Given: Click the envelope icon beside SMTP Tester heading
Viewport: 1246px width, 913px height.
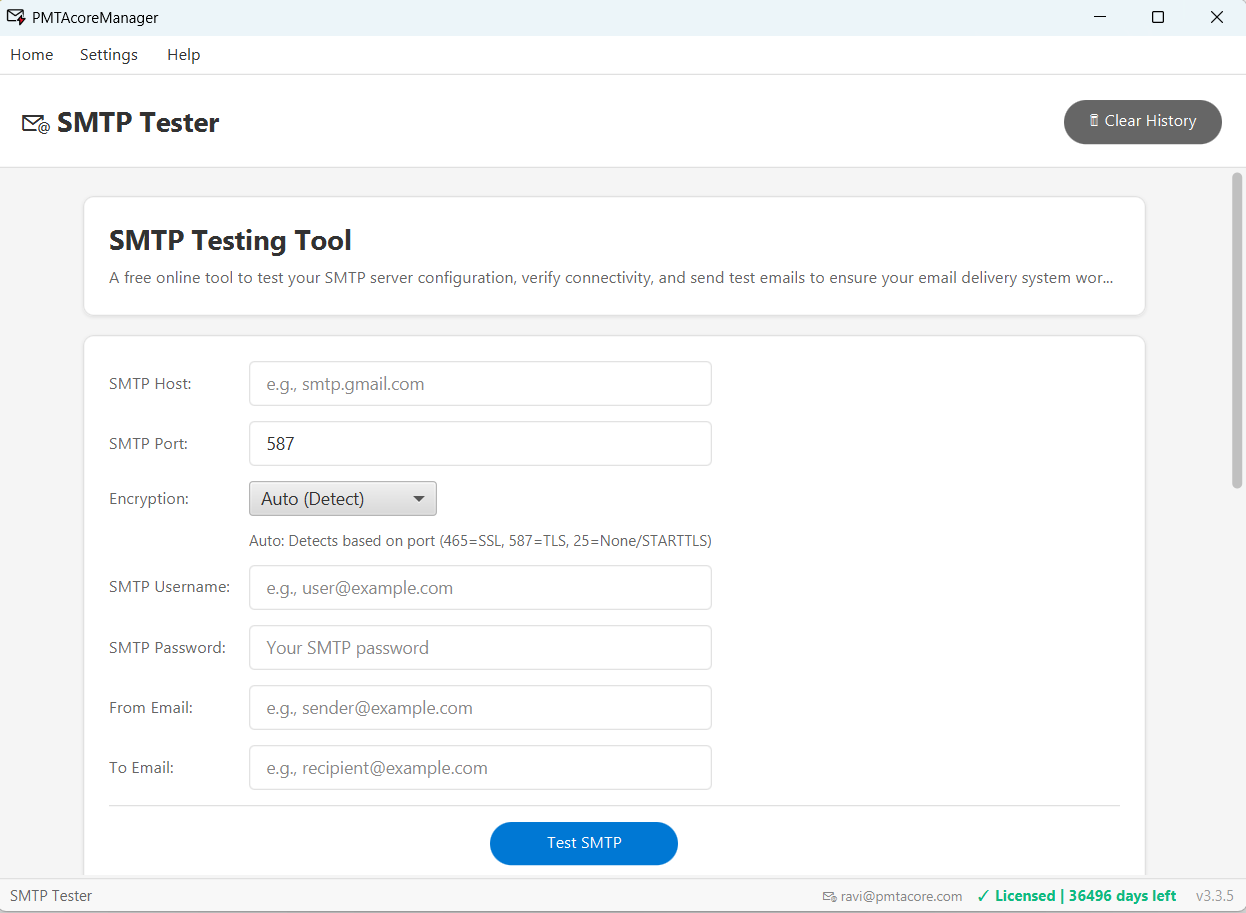Looking at the screenshot, I should point(33,124).
